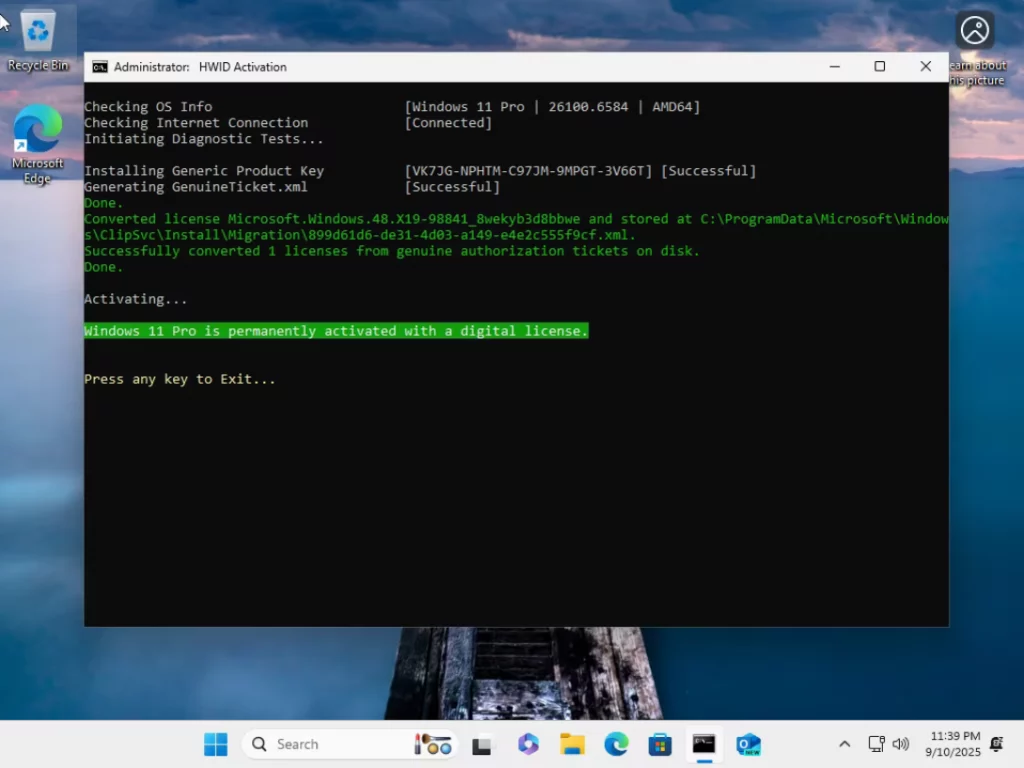The height and width of the screenshot is (768, 1024).
Task: Expand the hidden system tray icons
Action: 845,744
